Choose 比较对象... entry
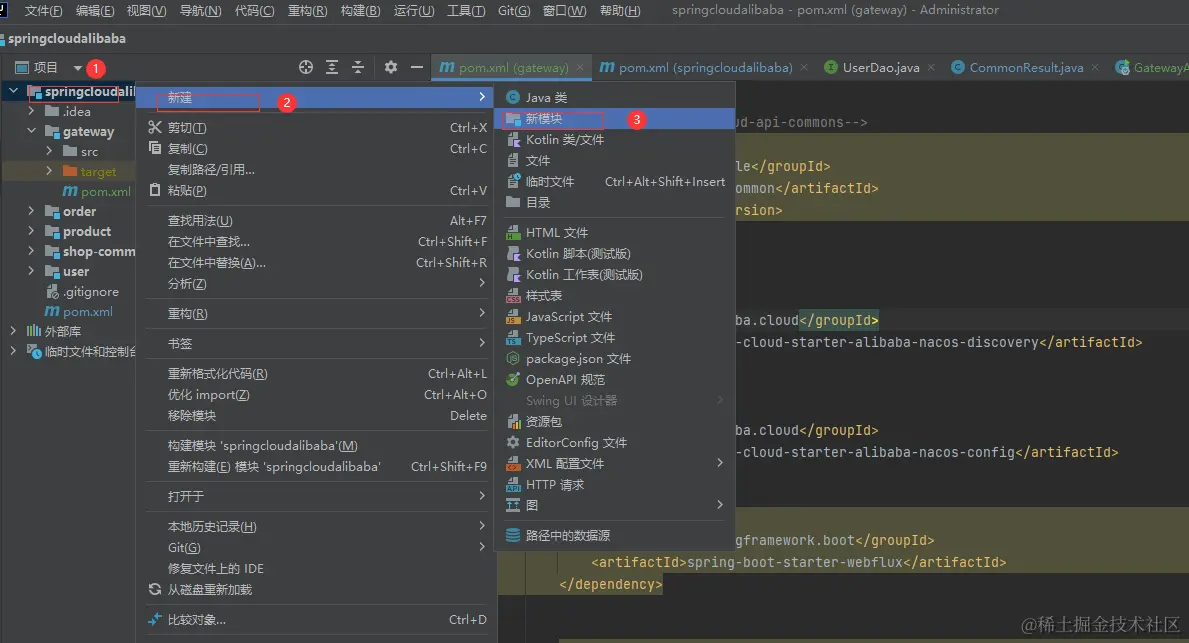 [x=317, y=619]
